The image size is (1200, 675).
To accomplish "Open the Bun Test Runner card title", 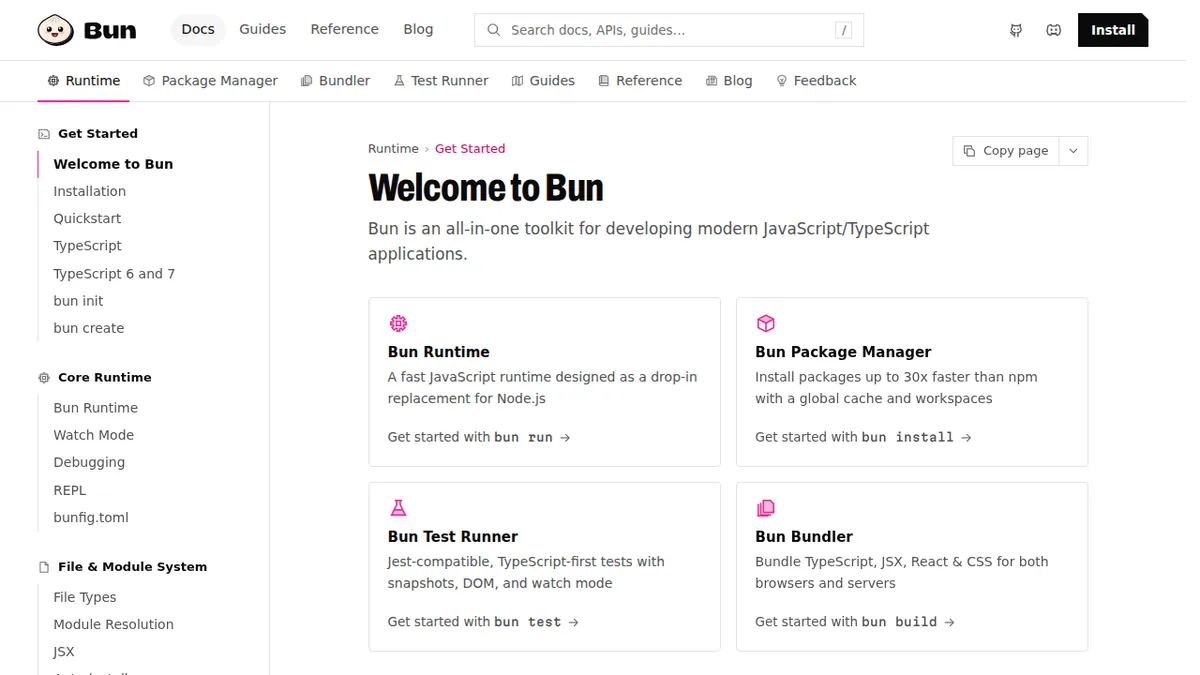I will (453, 537).
